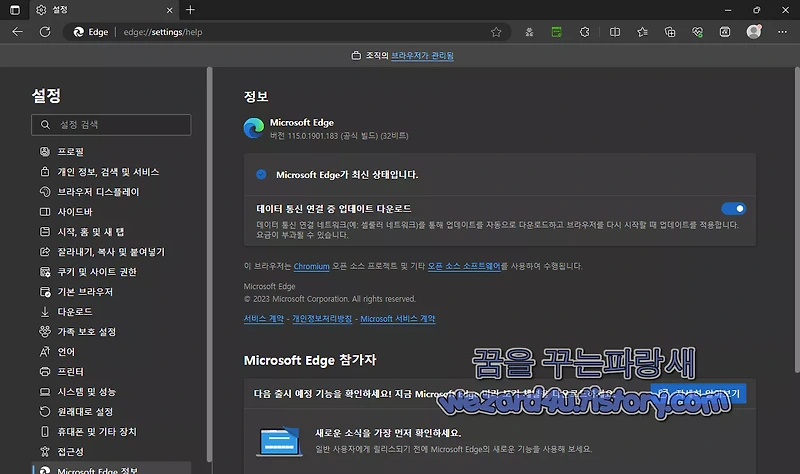Screen dimensions: 800x474
Task: Open the 개인정보처리방침 link
Action: tap(322, 319)
